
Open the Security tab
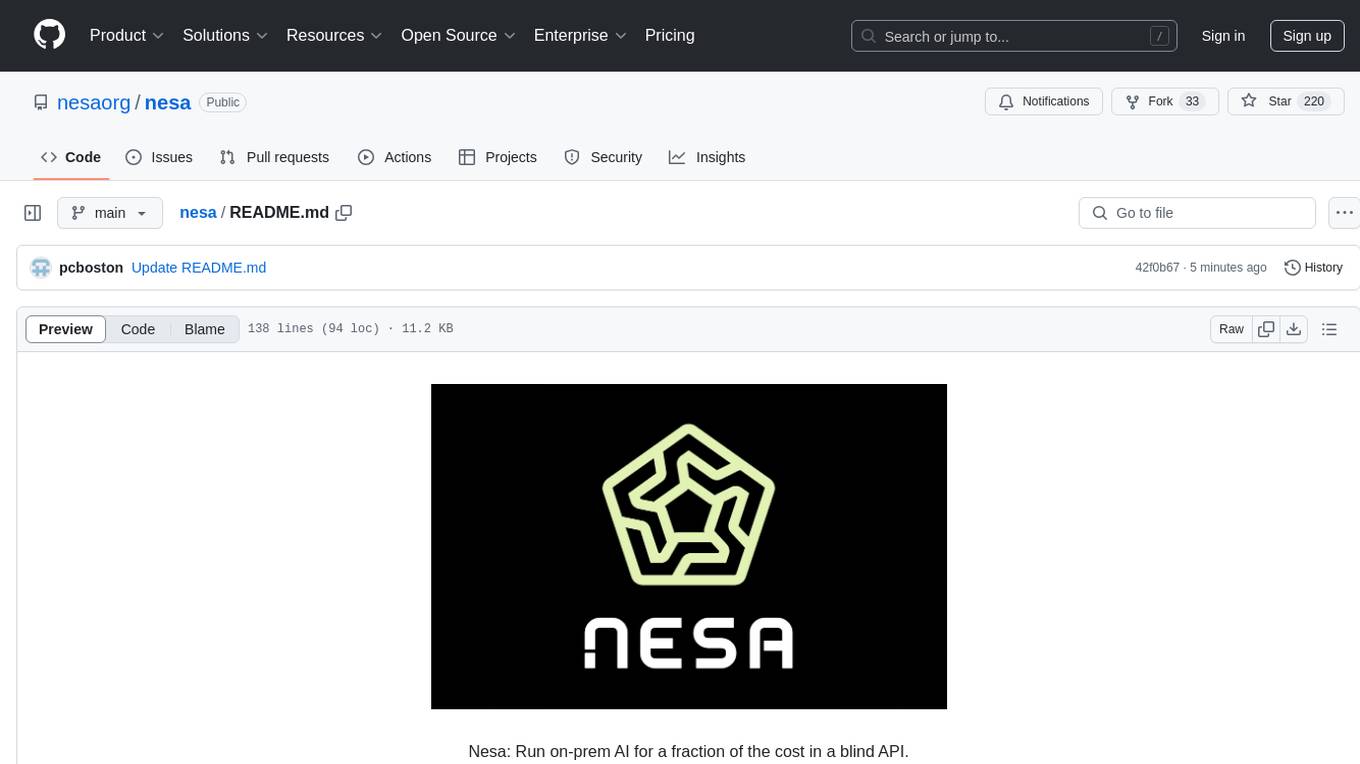(603, 157)
